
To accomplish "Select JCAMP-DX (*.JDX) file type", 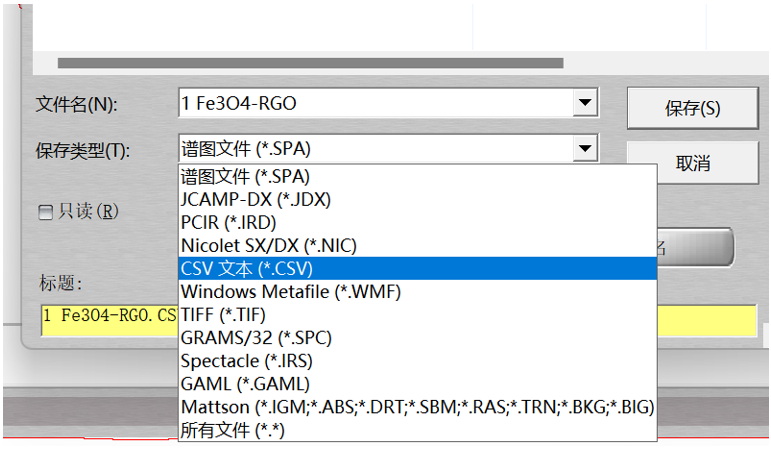I will [x=417, y=200].
